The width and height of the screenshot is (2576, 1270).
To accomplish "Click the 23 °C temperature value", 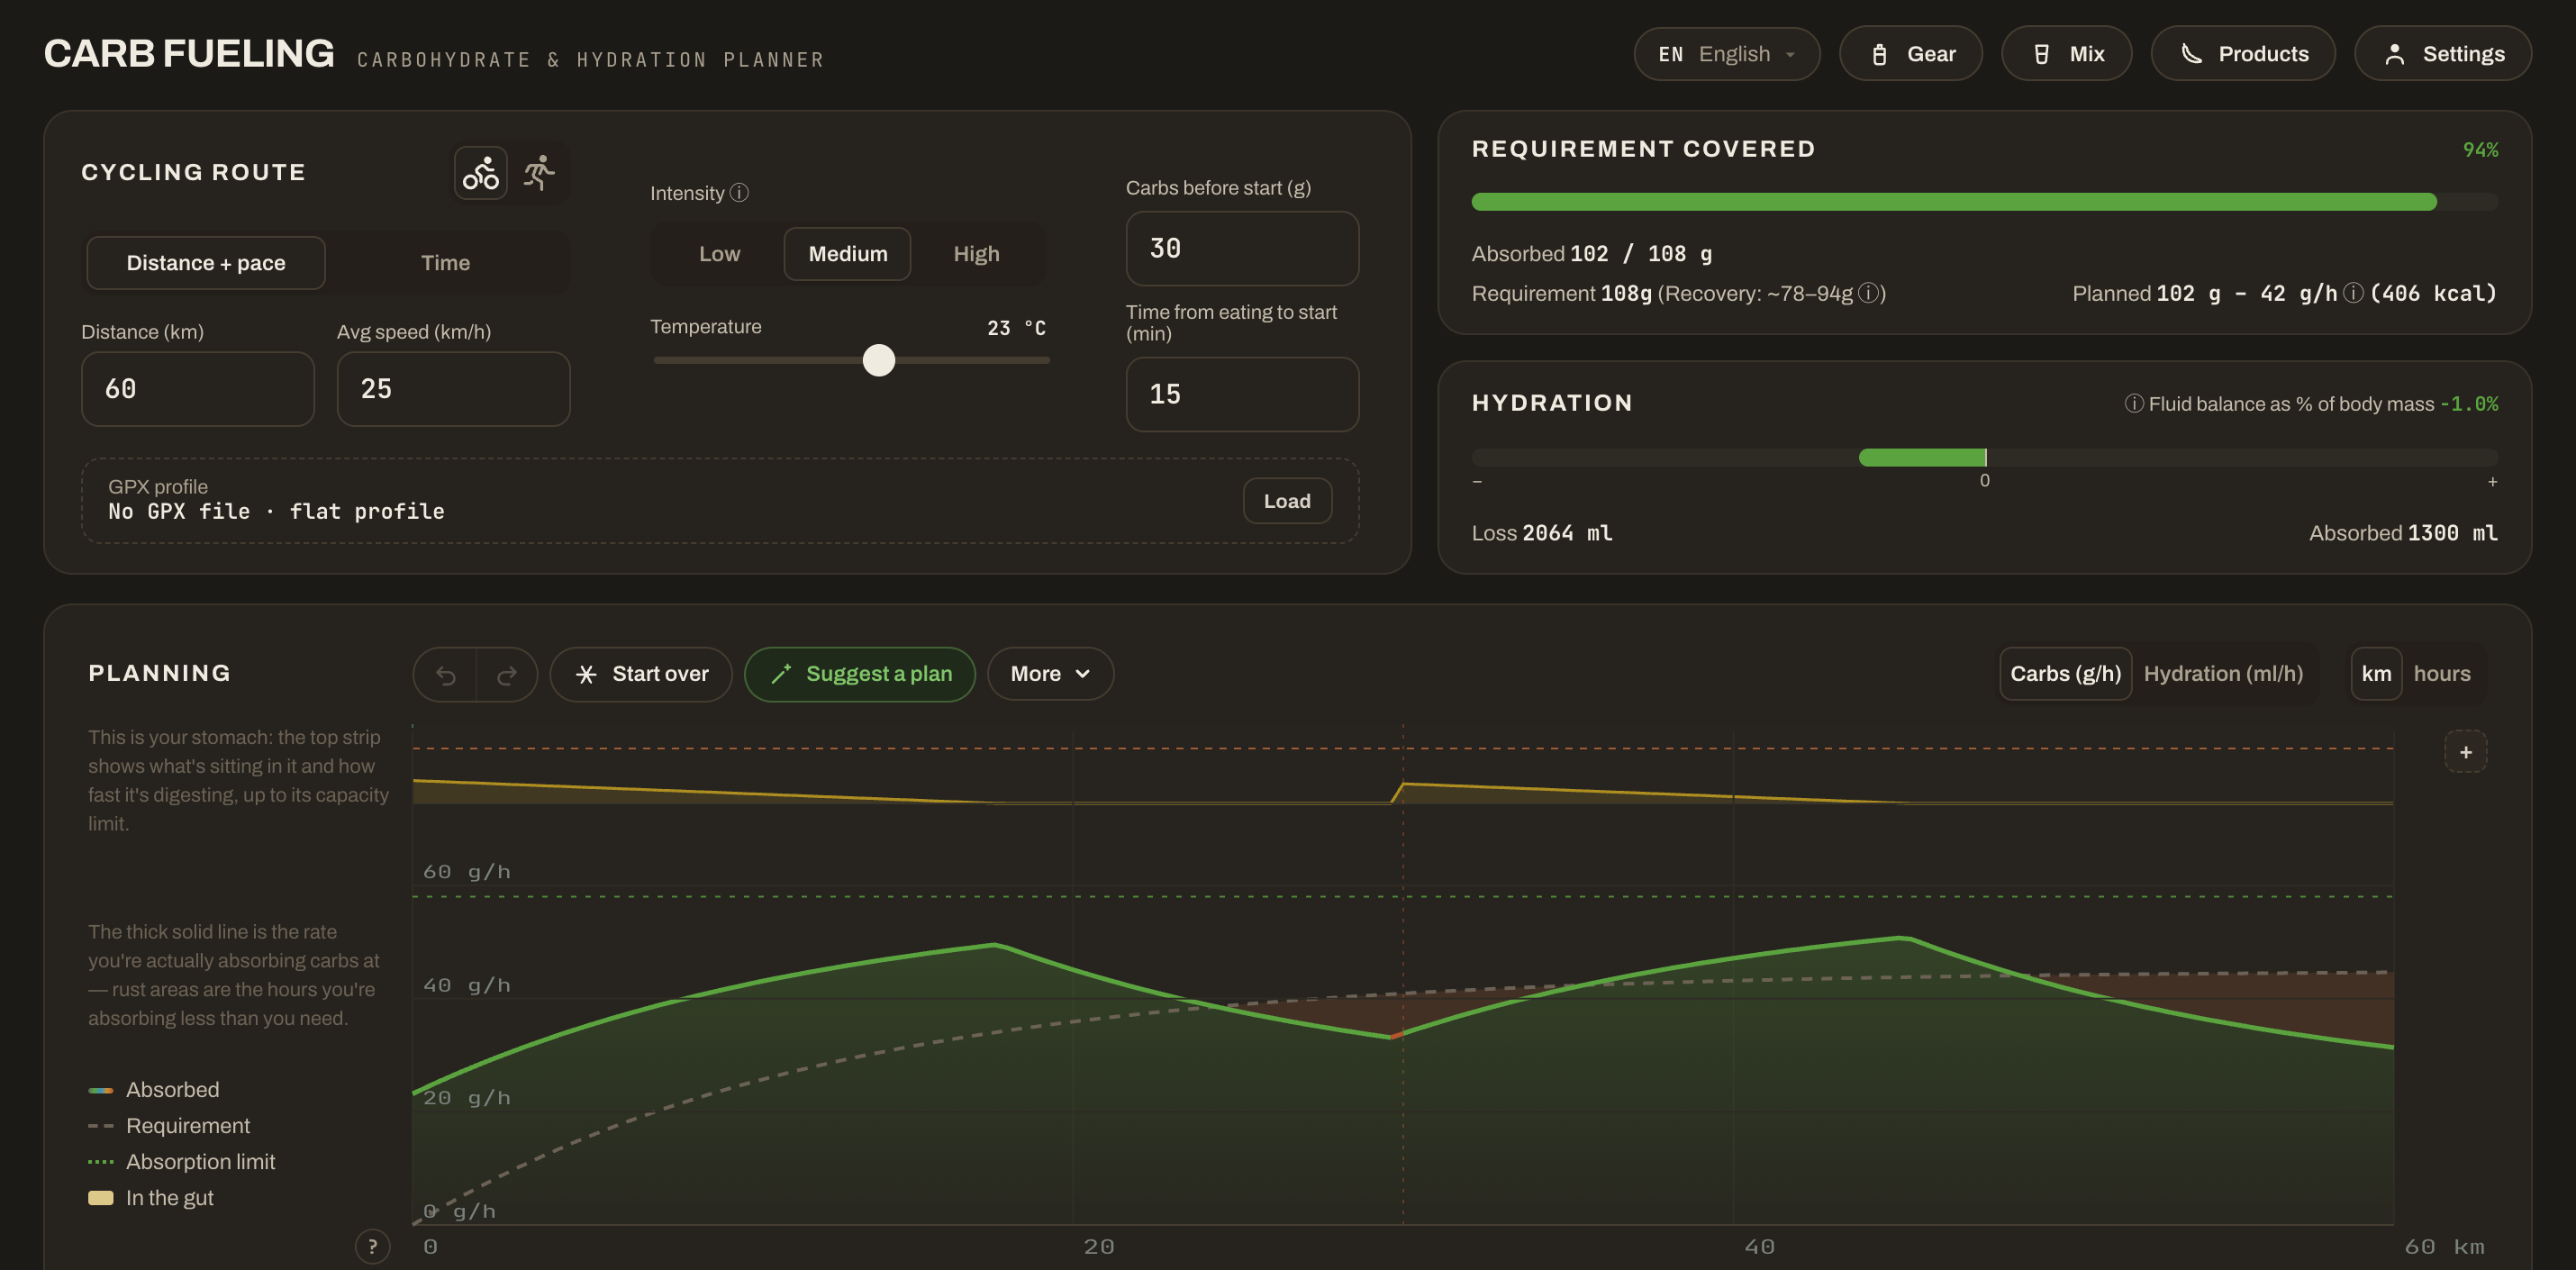I will (x=1016, y=328).
